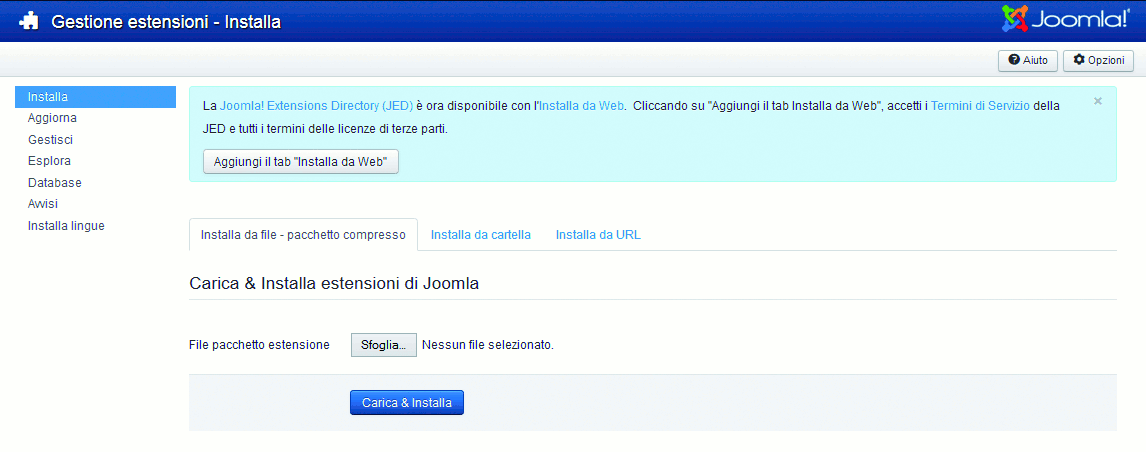Click the puzzle-piece extensions icon in header
Screen dimensions: 1146x452
click(x=29, y=22)
